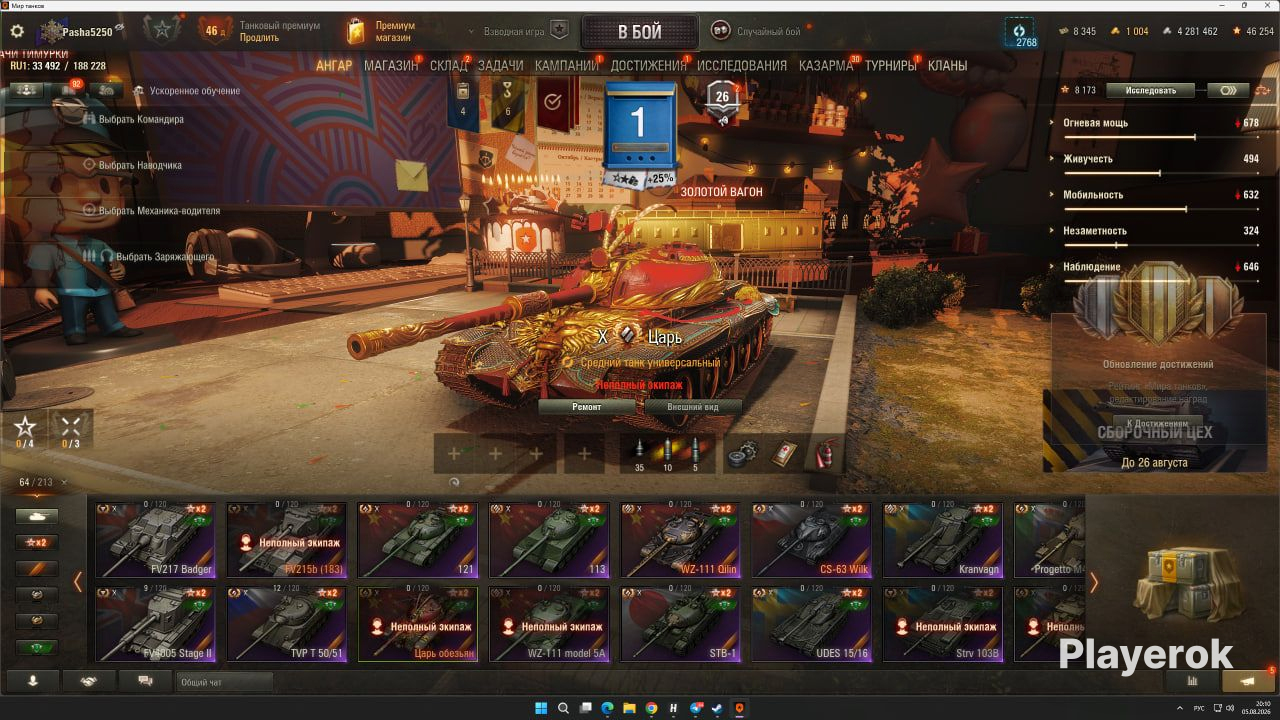Open the КАЗАРМА tab

tap(825, 66)
